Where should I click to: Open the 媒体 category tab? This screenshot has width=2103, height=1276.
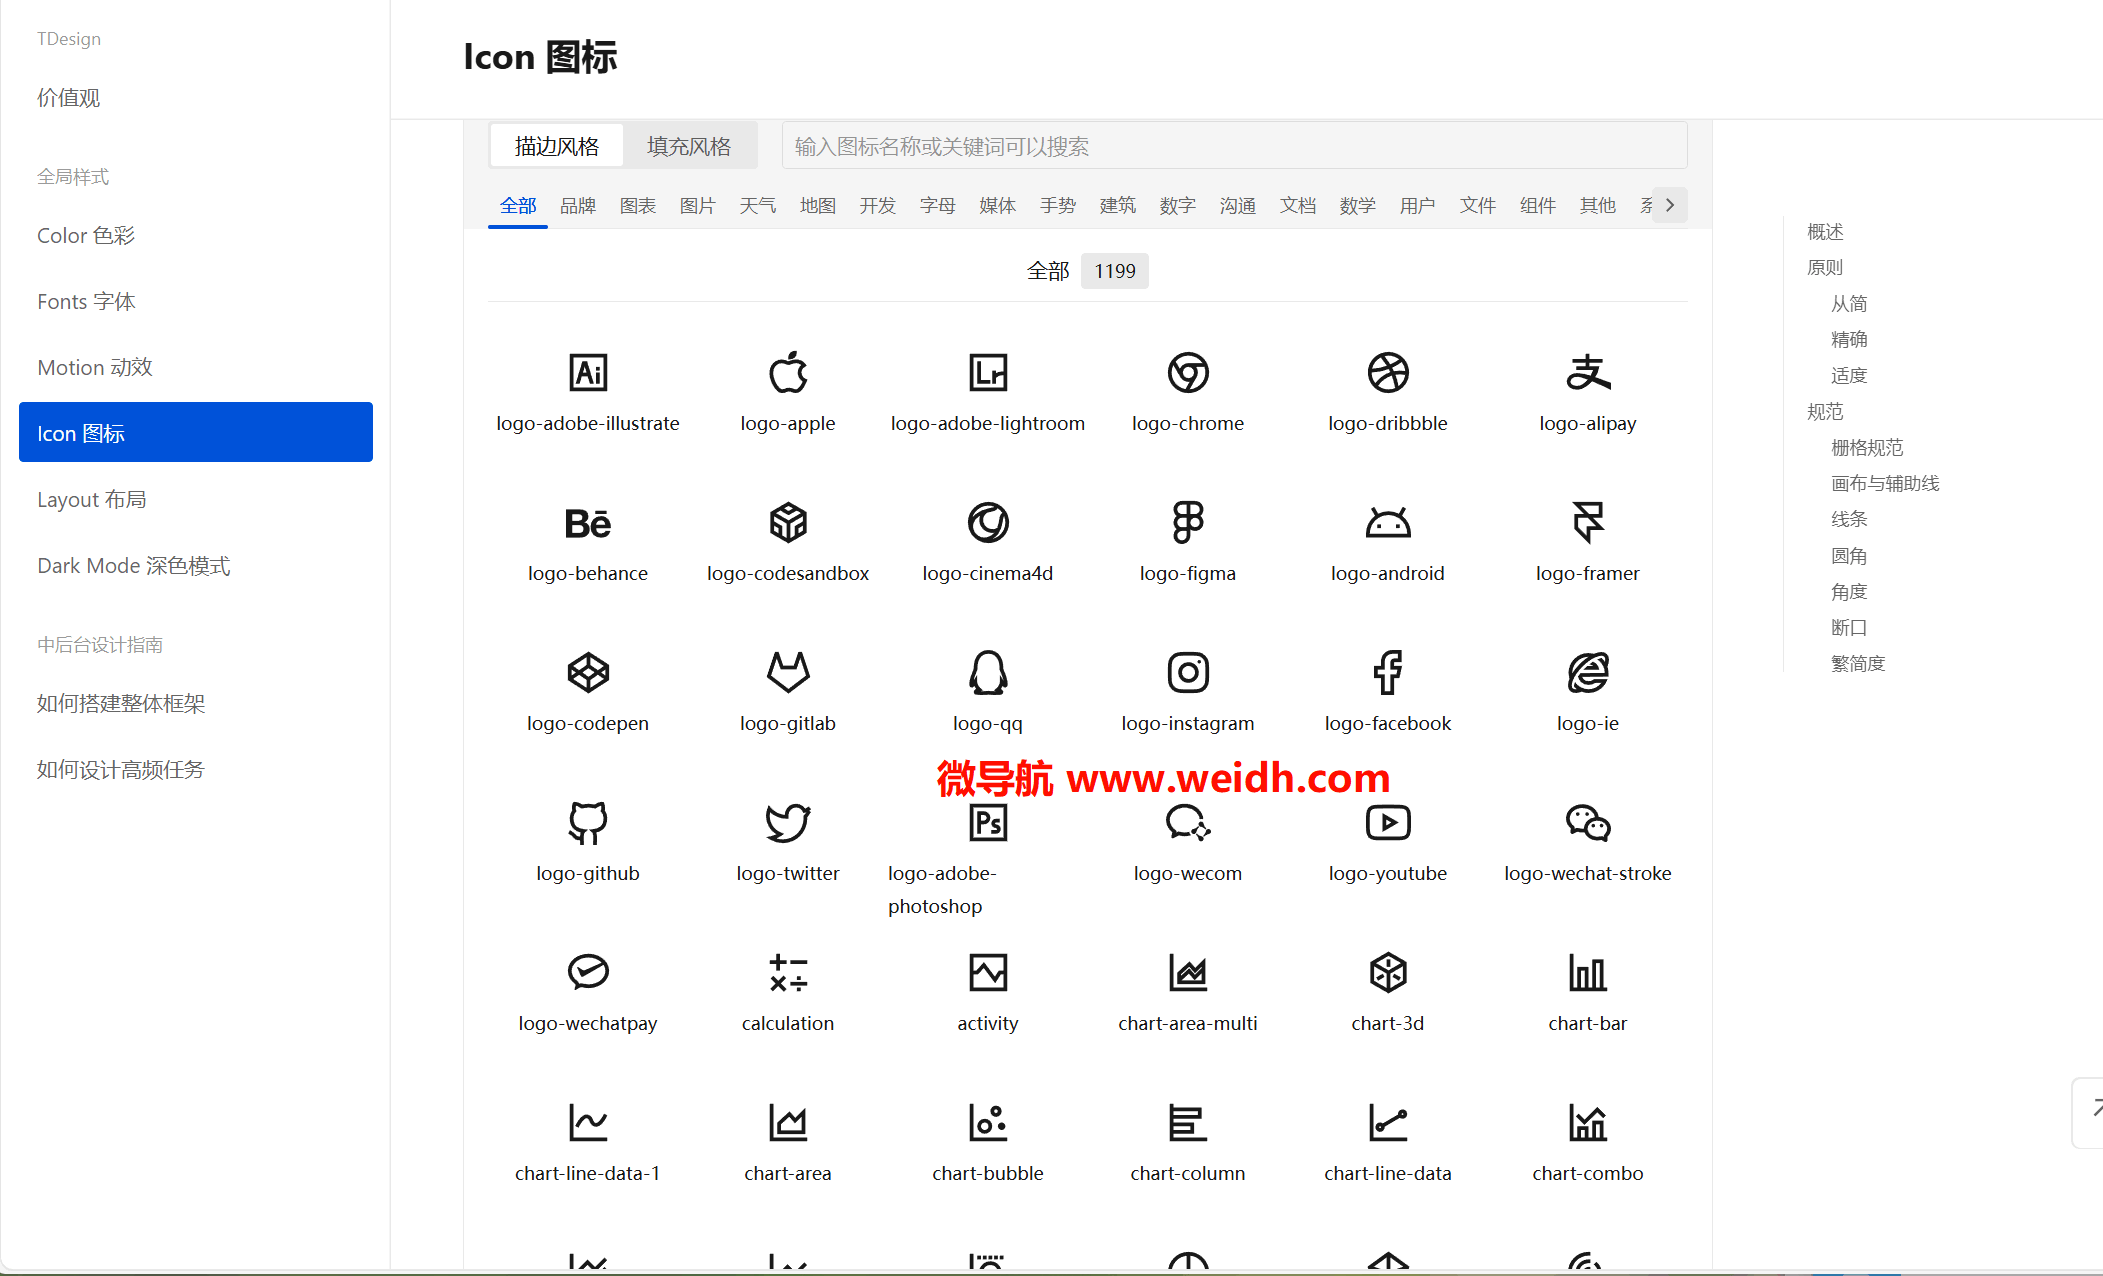[998, 205]
